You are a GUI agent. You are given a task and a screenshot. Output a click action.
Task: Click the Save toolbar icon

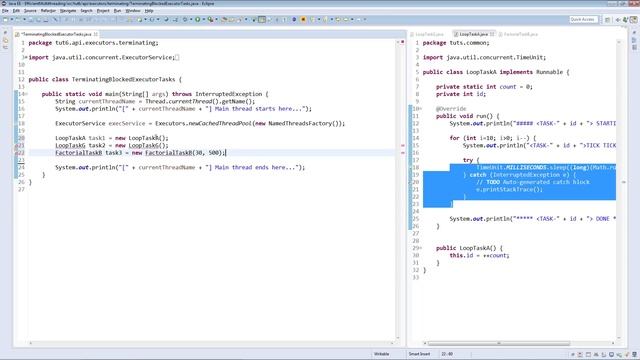pos(31,19)
